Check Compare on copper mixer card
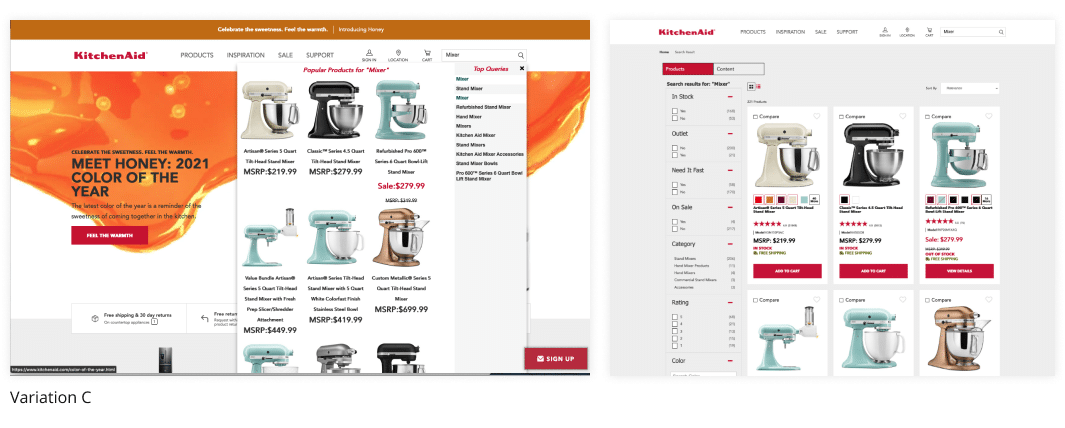 click(928, 300)
